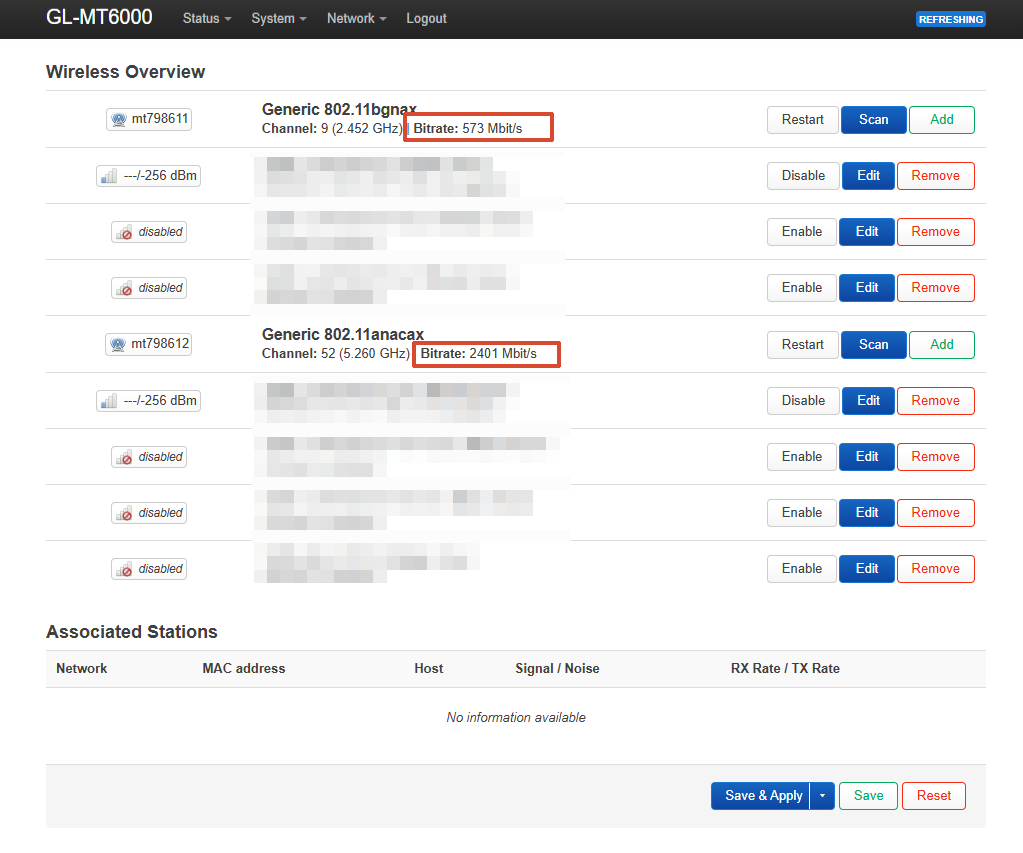The image size is (1023, 853).
Task: Click the mt798612 radio device badge
Action: point(149,344)
